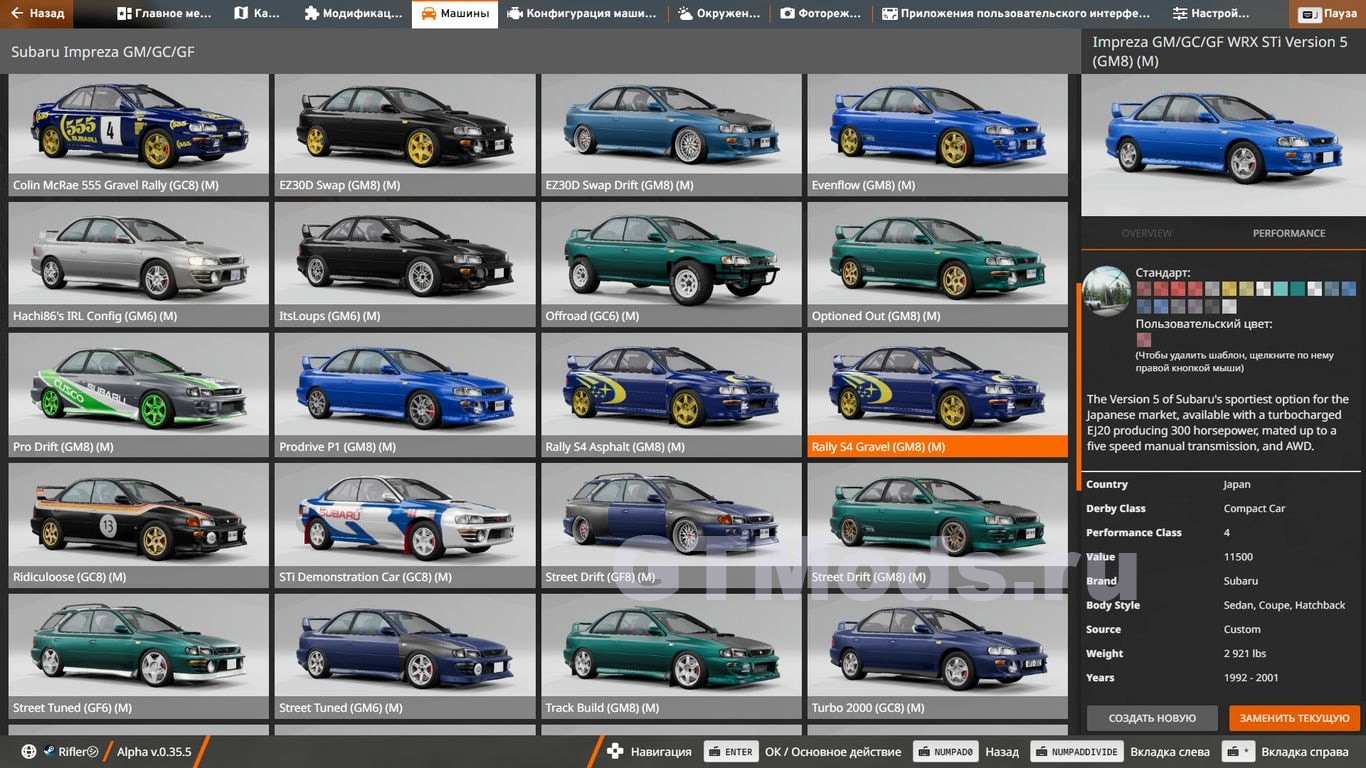The height and width of the screenshot is (768, 1366).
Task: Open the map tab with map icon
Action: pyautogui.click(x=258, y=14)
